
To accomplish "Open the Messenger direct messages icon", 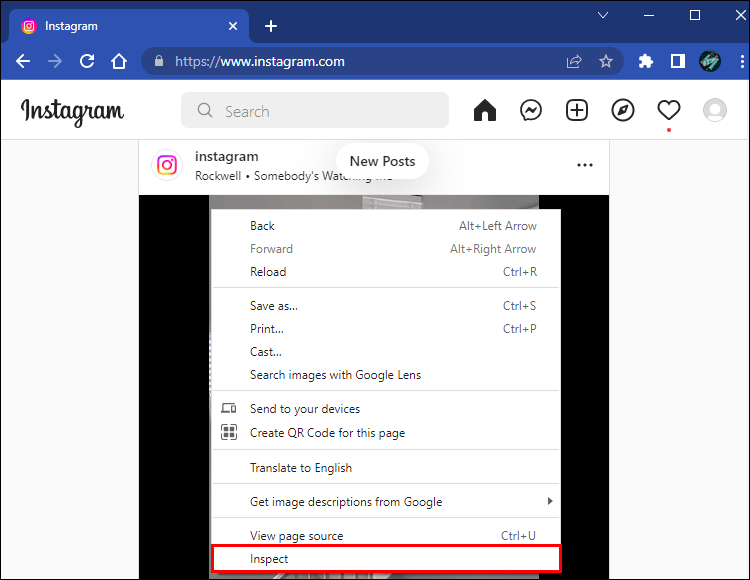I will pyautogui.click(x=530, y=110).
